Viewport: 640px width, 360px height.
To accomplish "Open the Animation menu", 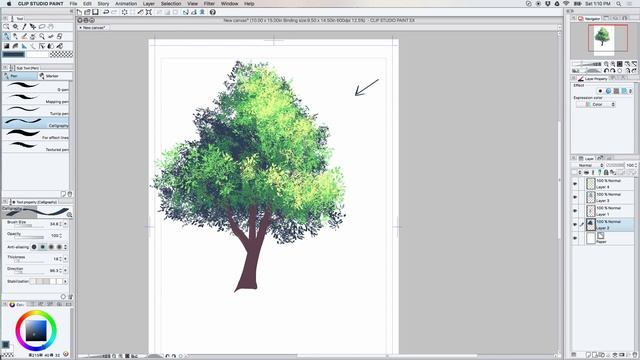I will (x=126, y=4).
